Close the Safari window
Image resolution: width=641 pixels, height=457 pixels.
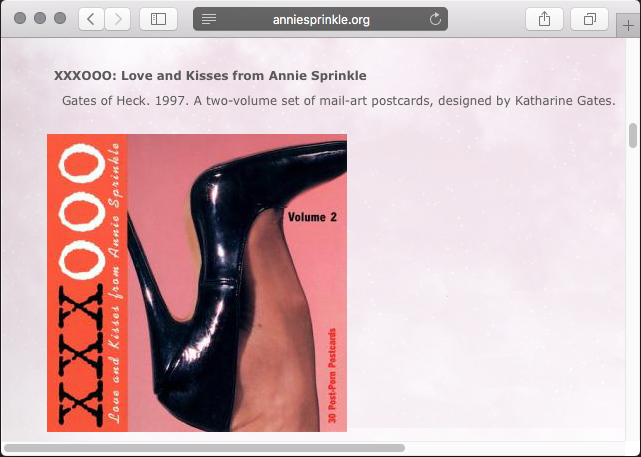click(x=20, y=18)
